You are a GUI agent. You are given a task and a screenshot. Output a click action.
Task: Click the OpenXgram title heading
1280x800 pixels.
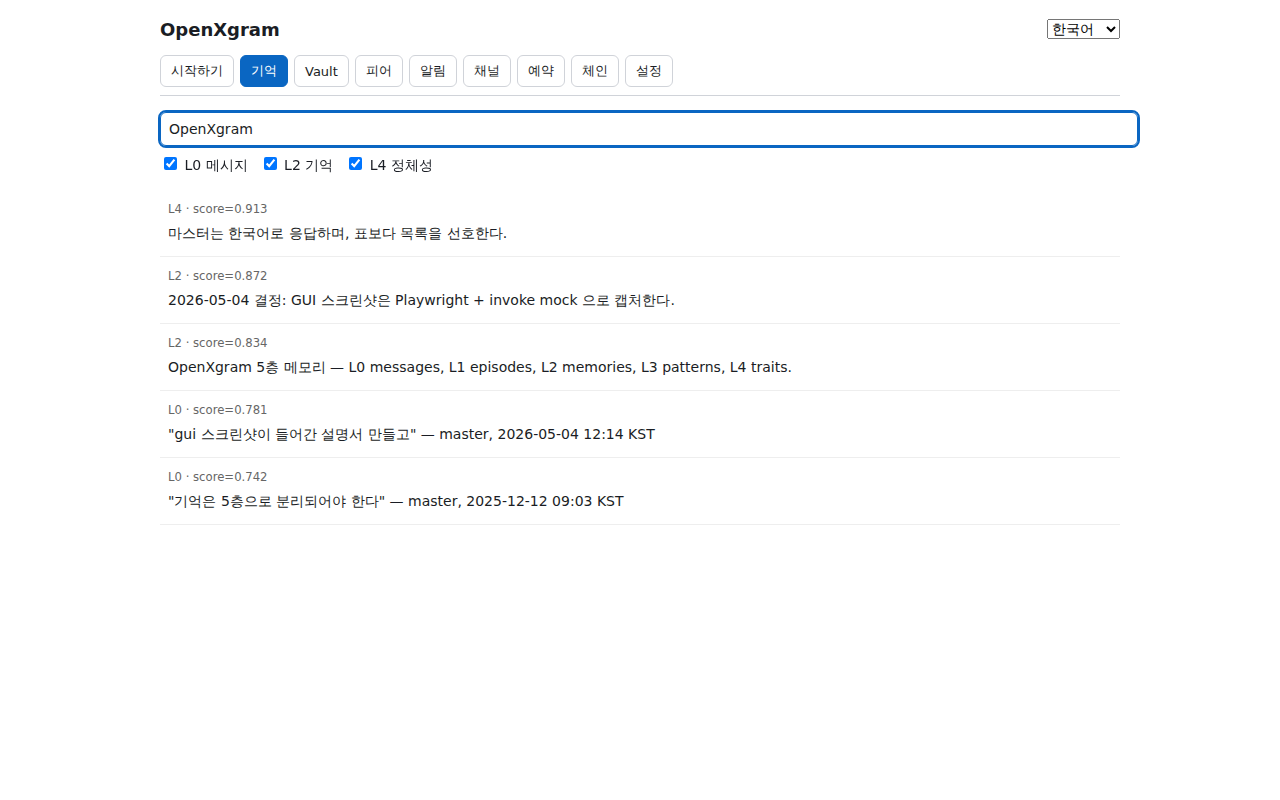[x=220, y=30]
